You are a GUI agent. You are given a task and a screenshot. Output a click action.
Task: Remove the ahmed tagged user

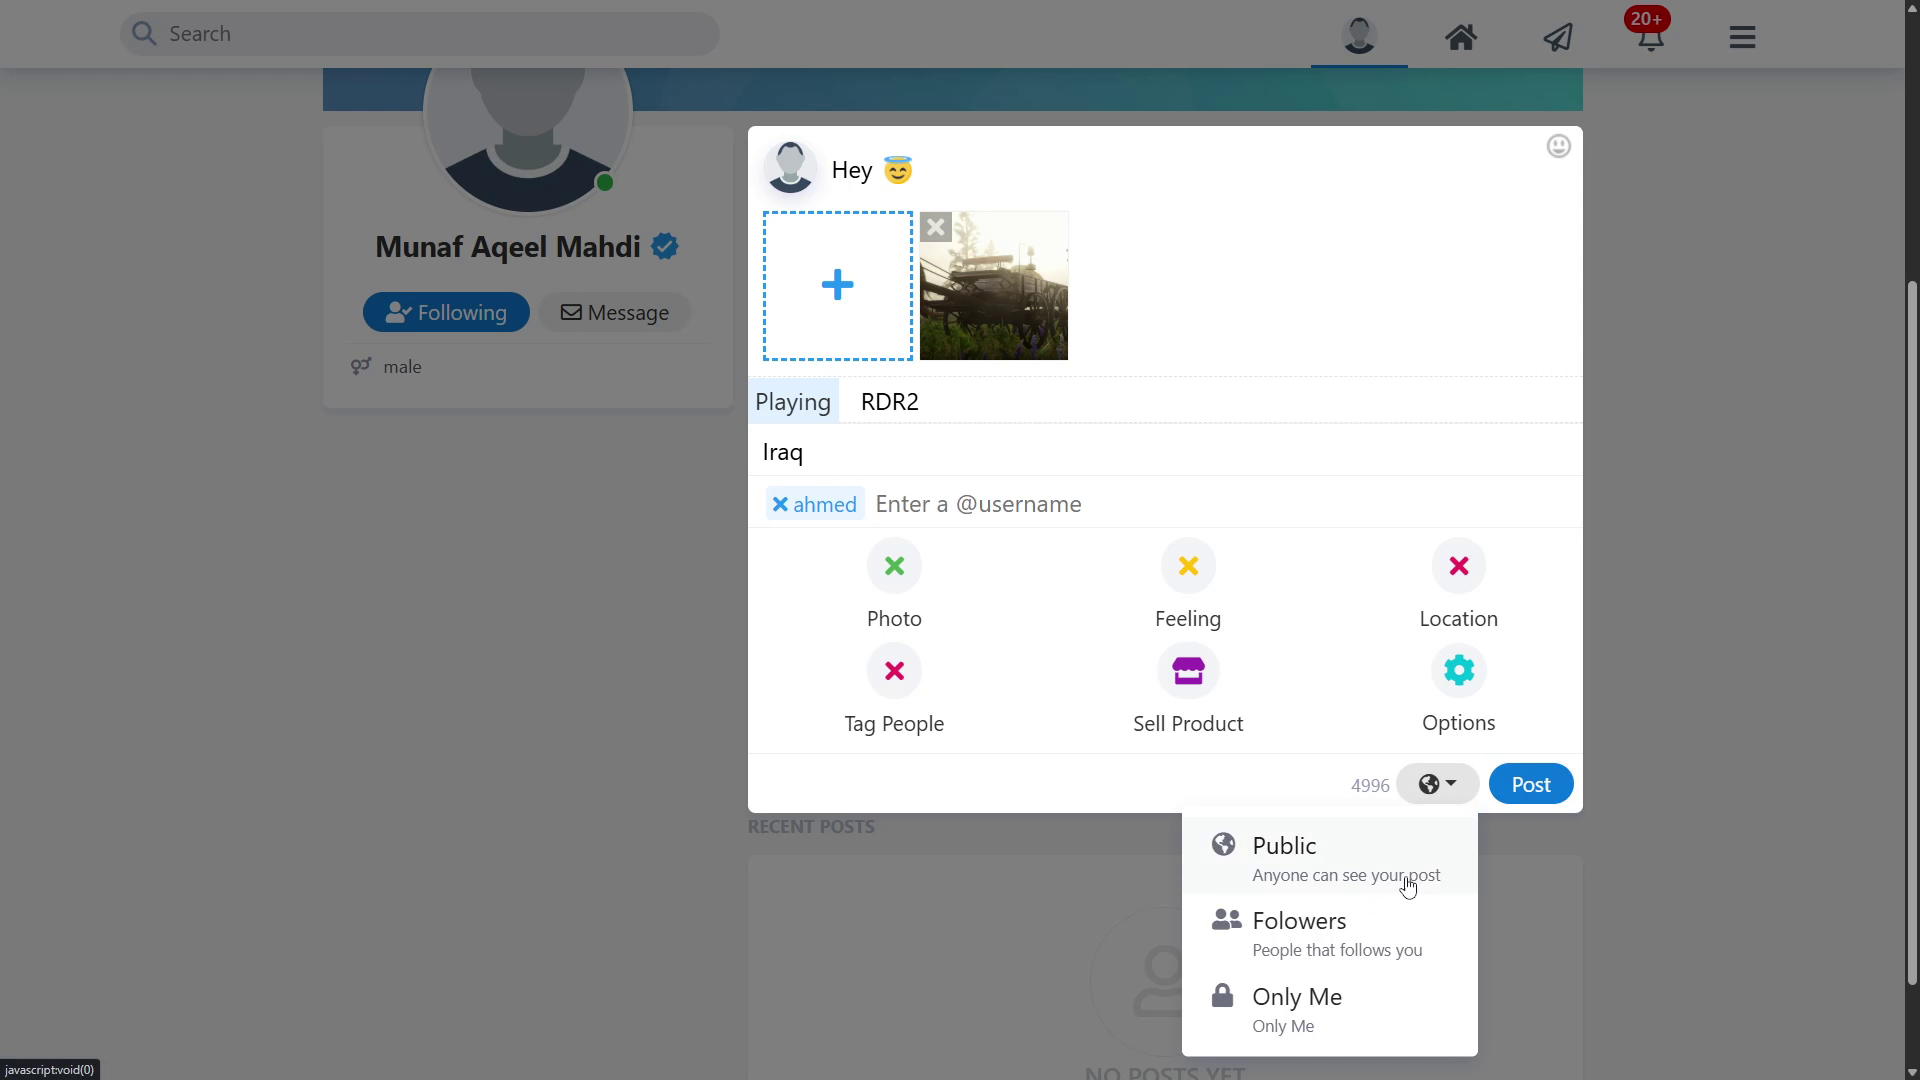780,504
